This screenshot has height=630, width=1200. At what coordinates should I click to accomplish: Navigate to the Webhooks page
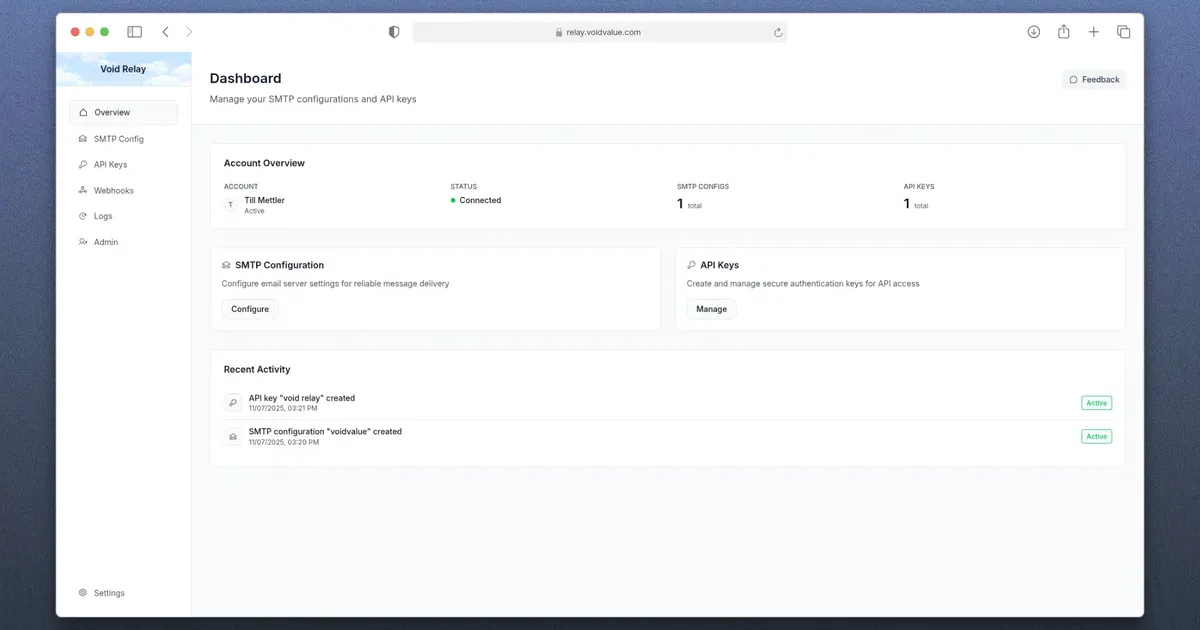tap(113, 191)
